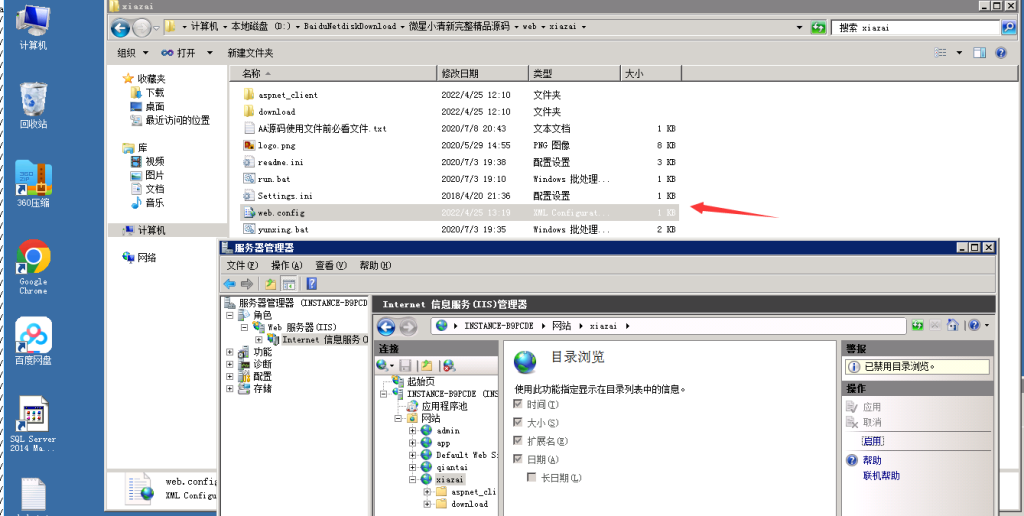Open the view options dropdown arrow in Explorer

point(959,53)
